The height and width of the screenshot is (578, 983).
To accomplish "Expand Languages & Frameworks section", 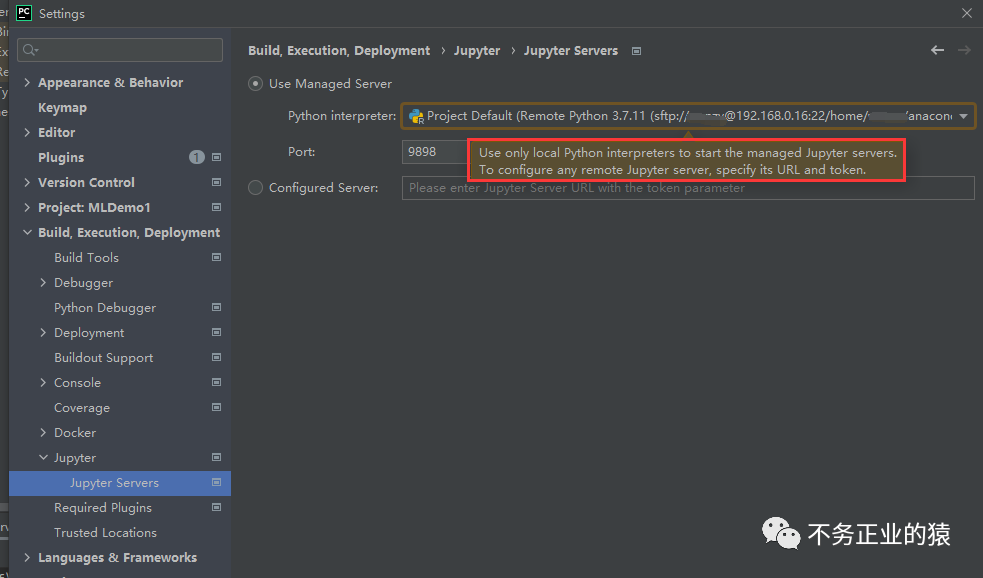I will pos(27,557).
